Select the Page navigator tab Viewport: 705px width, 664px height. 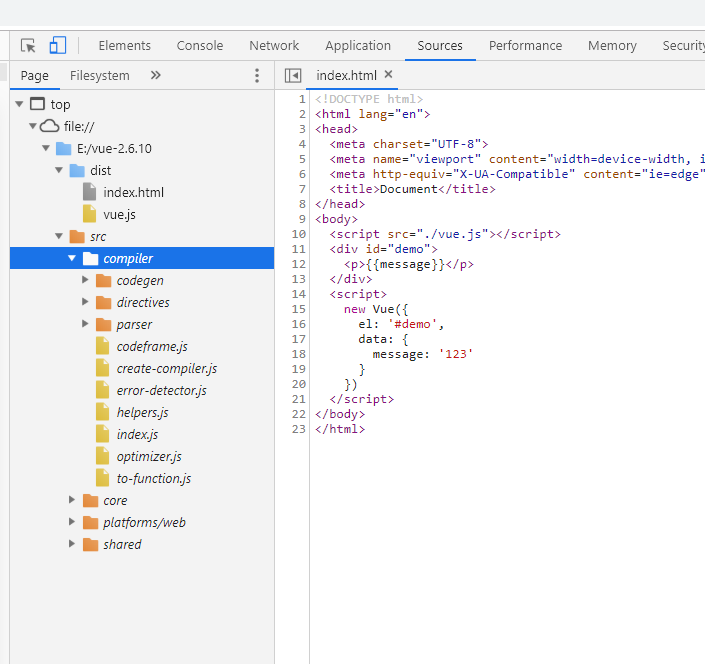[35, 76]
